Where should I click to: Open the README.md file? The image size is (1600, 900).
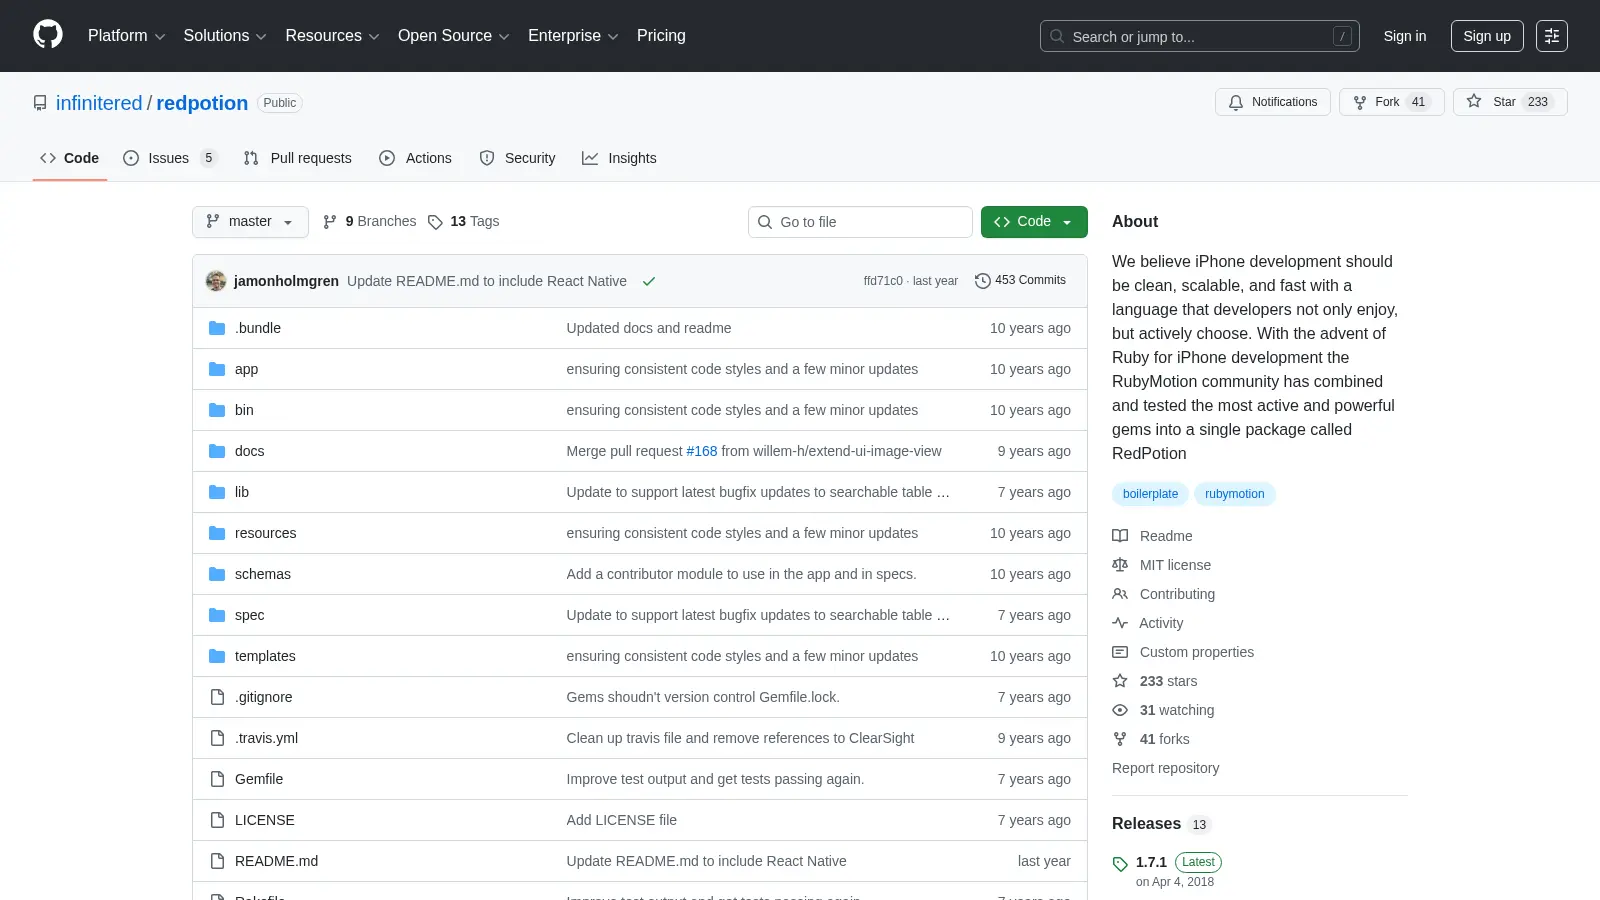point(276,861)
